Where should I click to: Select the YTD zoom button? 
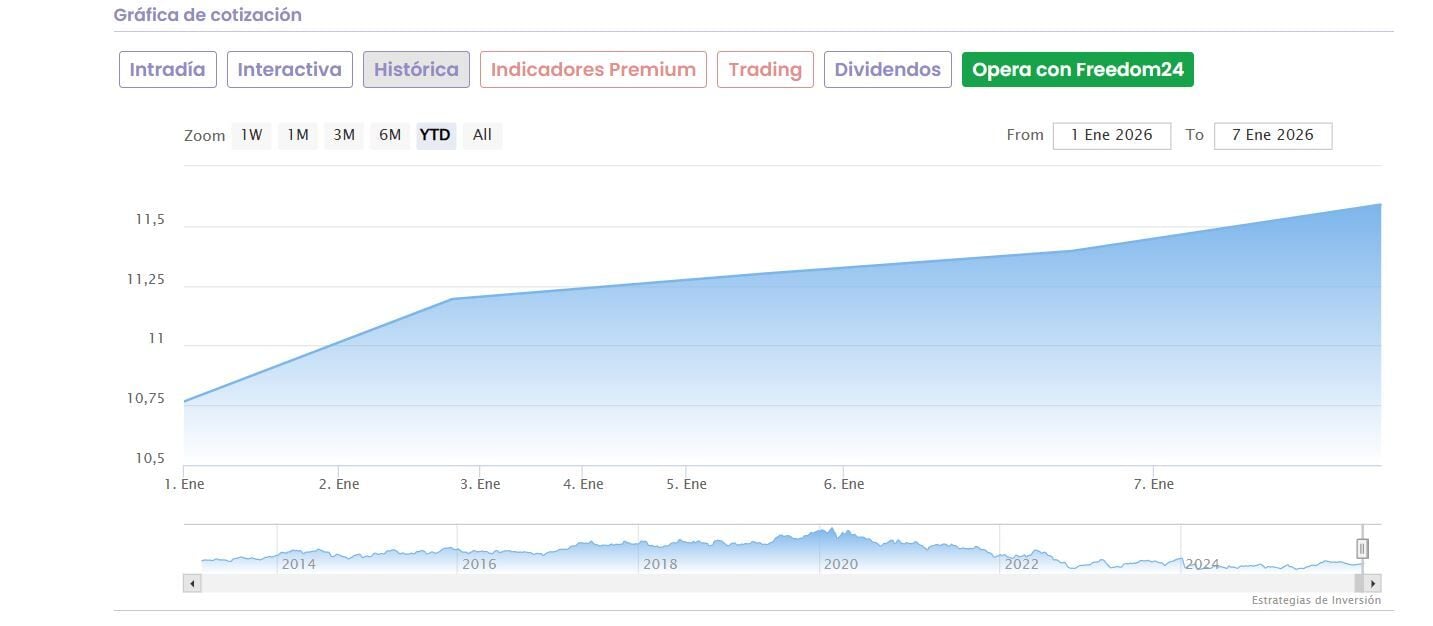point(435,135)
